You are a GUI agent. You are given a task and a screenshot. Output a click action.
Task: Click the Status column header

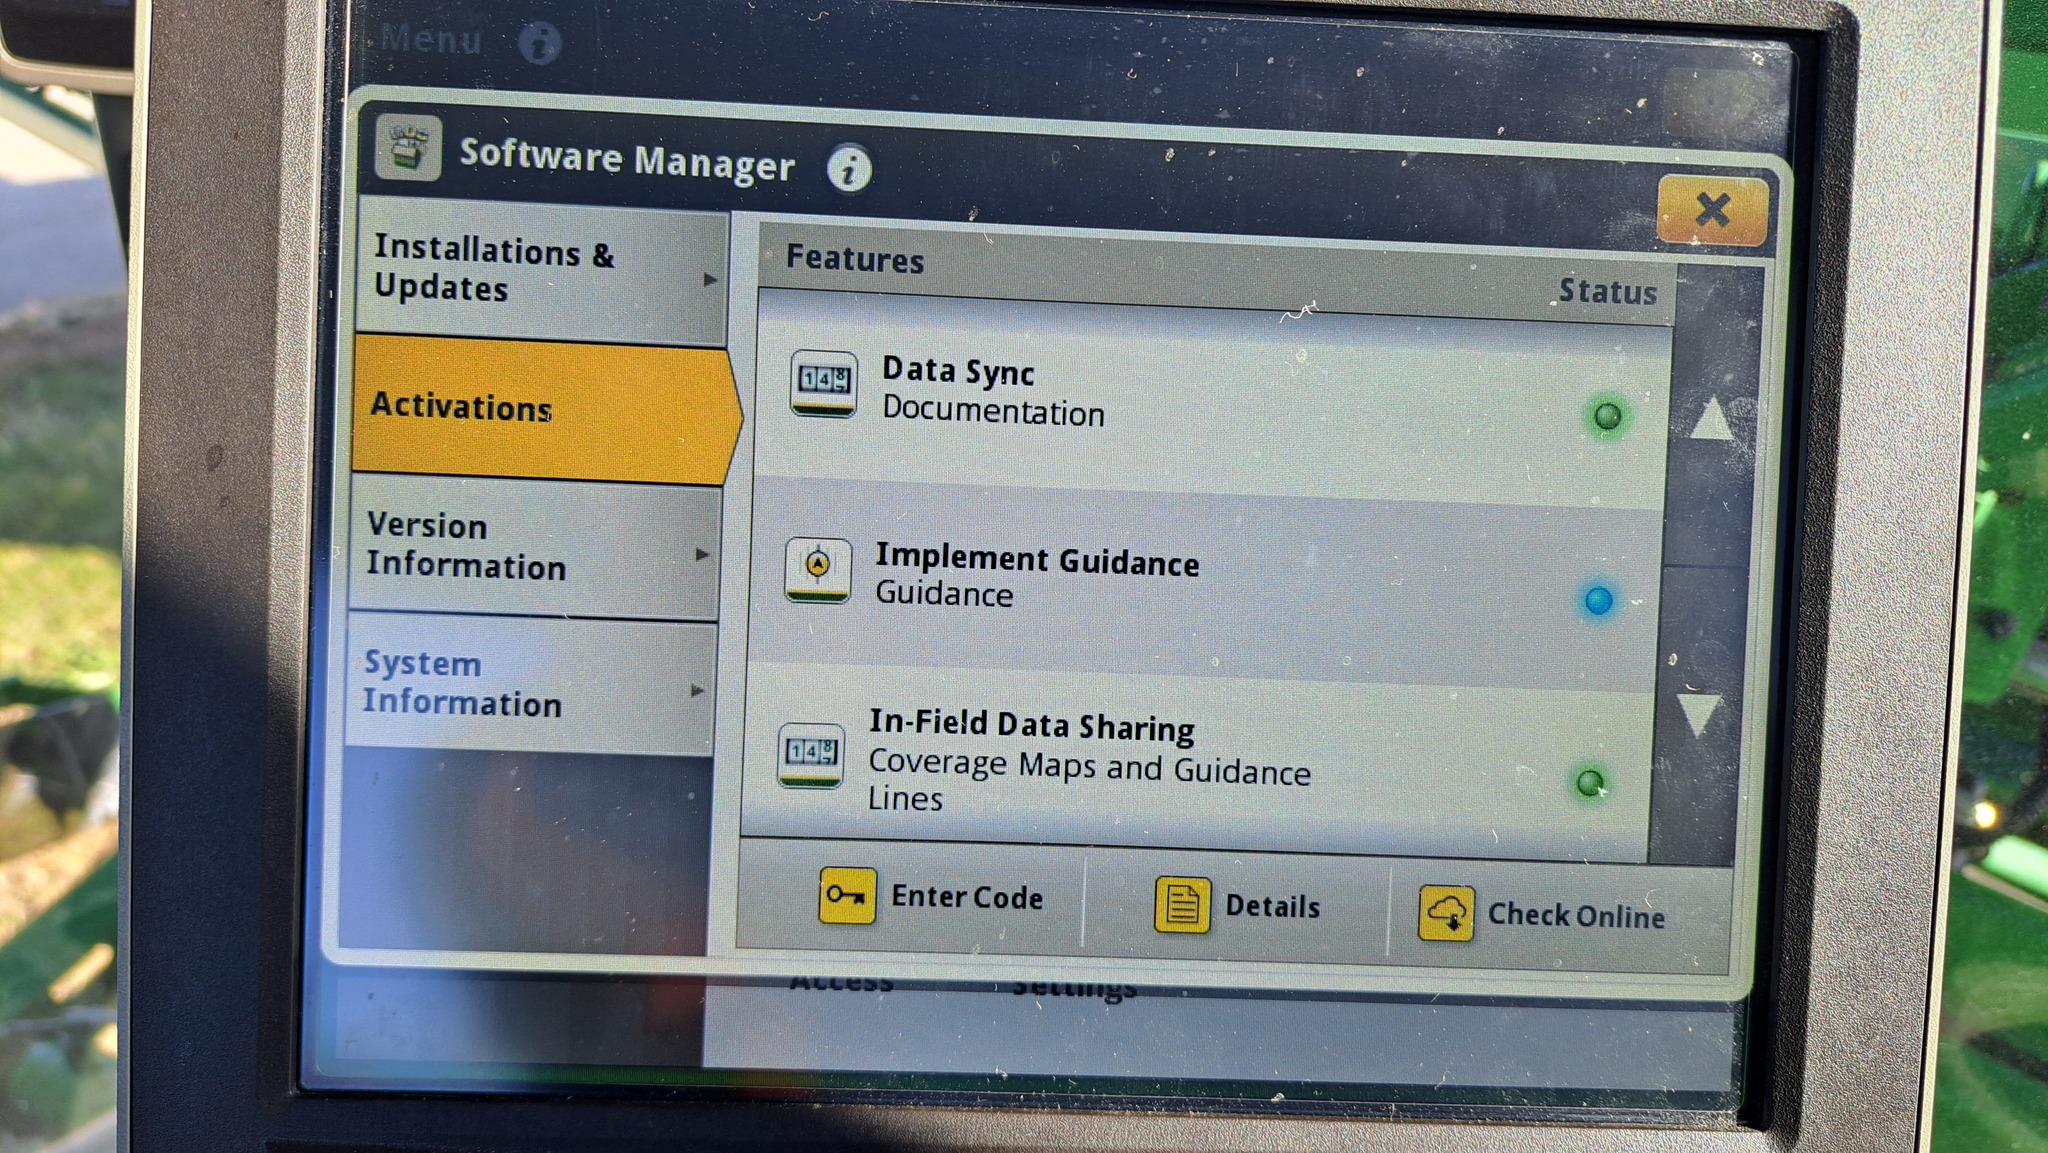pyautogui.click(x=1607, y=291)
